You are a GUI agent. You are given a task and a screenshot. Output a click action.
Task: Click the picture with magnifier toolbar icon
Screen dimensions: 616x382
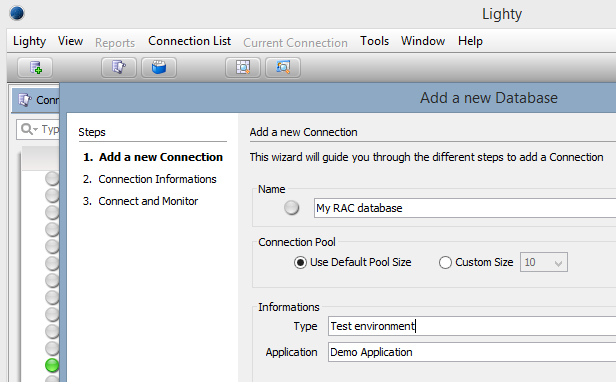pos(283,67)
